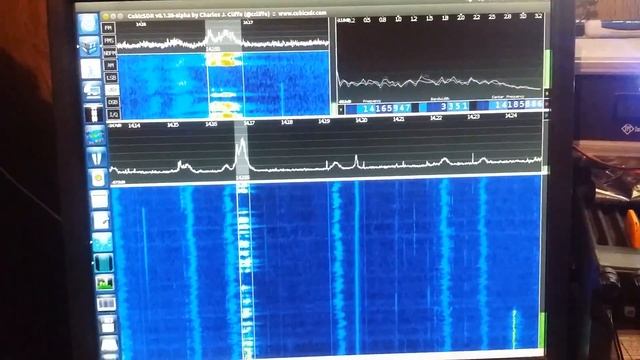Viewport: 640px width, 360px height.
Task: Open the Ubuntu dash icon atop launcher
Action: coord(88,24)
